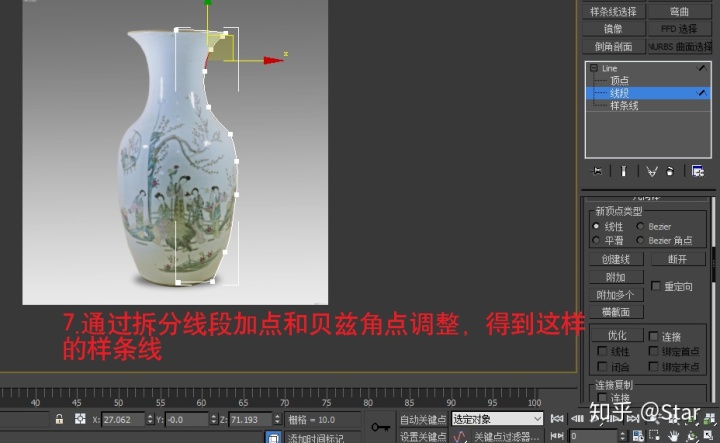Enable the 绑定末点 checkbox
This screenshot has height=443, width=720.
click(x=653, y=366)
